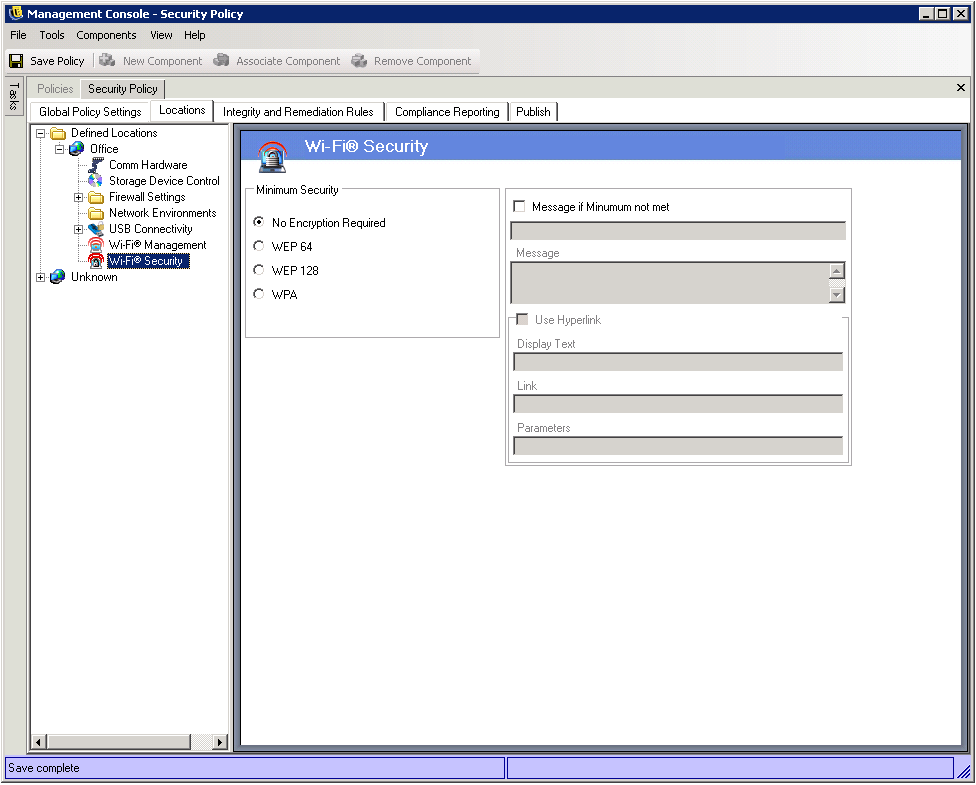This screenshot has width=976, height=785.
Task: Switch to Global Policy Settings tab
Action: coord(90,111)
